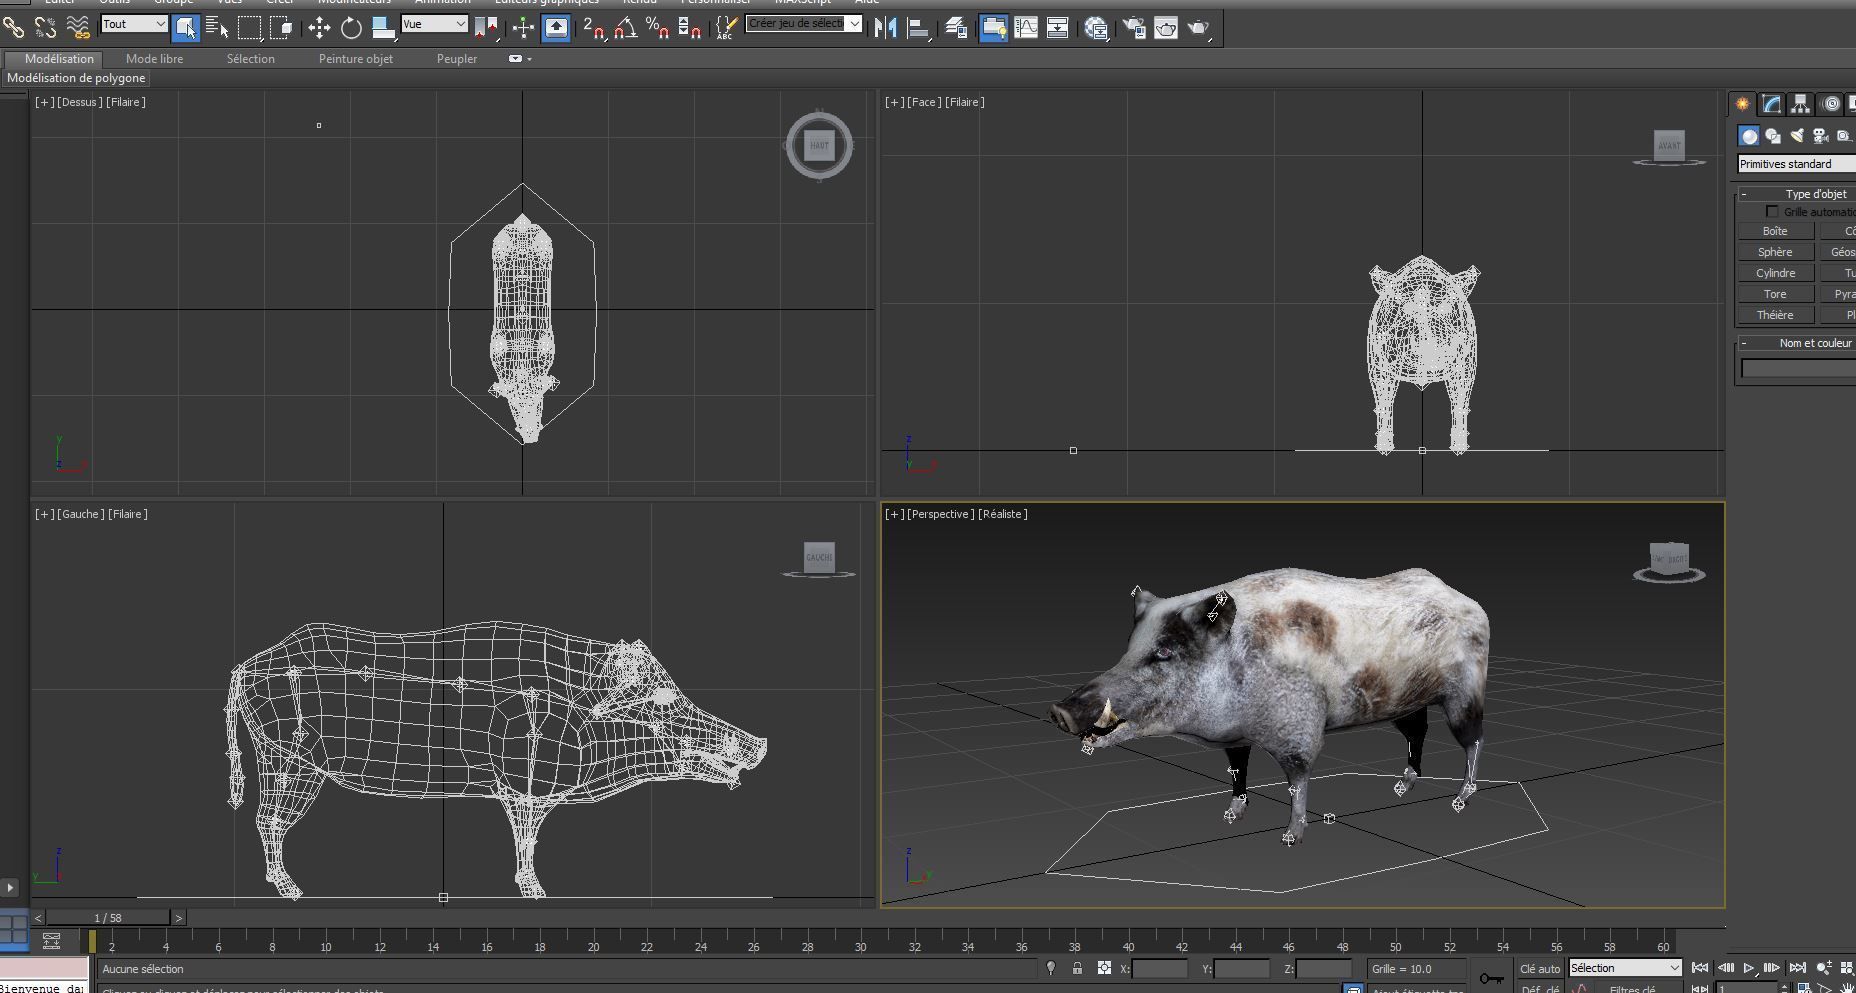Select the Cameras category icon
Screen dimensions: 1856x993
pos(1821,136)
